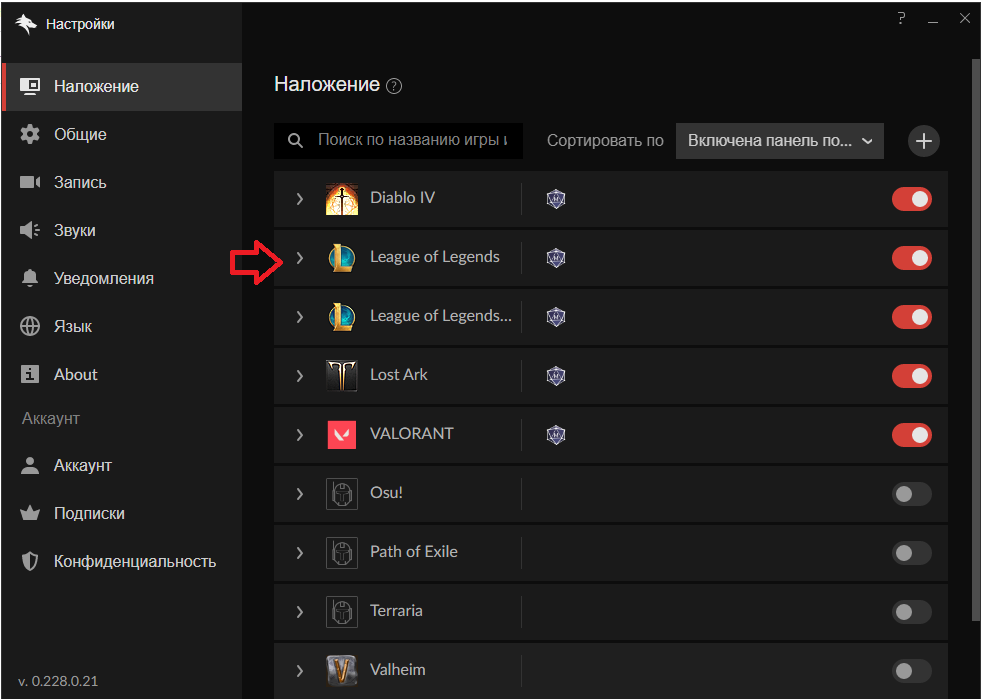Click the VALORANT game icon
Screen dimensions: 981x699
[342, 435]
